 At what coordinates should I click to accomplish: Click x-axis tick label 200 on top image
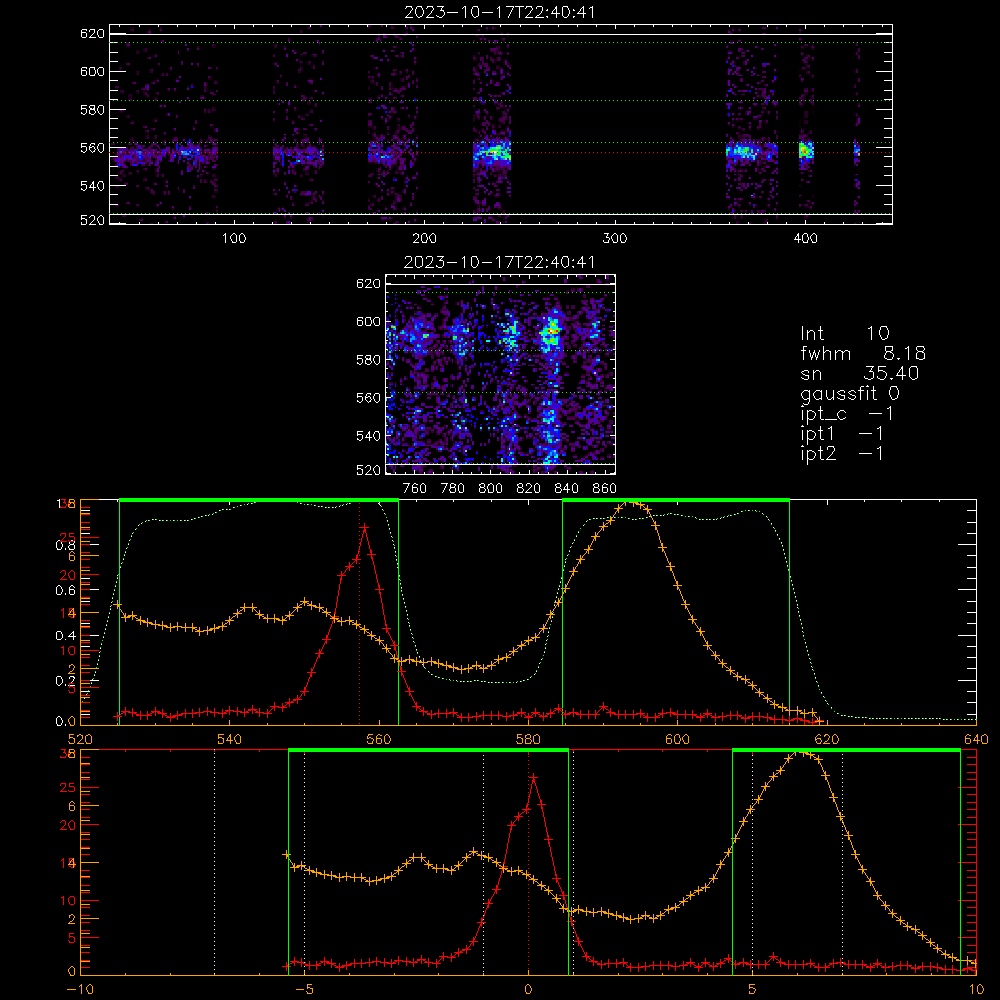tap(424, 239)
